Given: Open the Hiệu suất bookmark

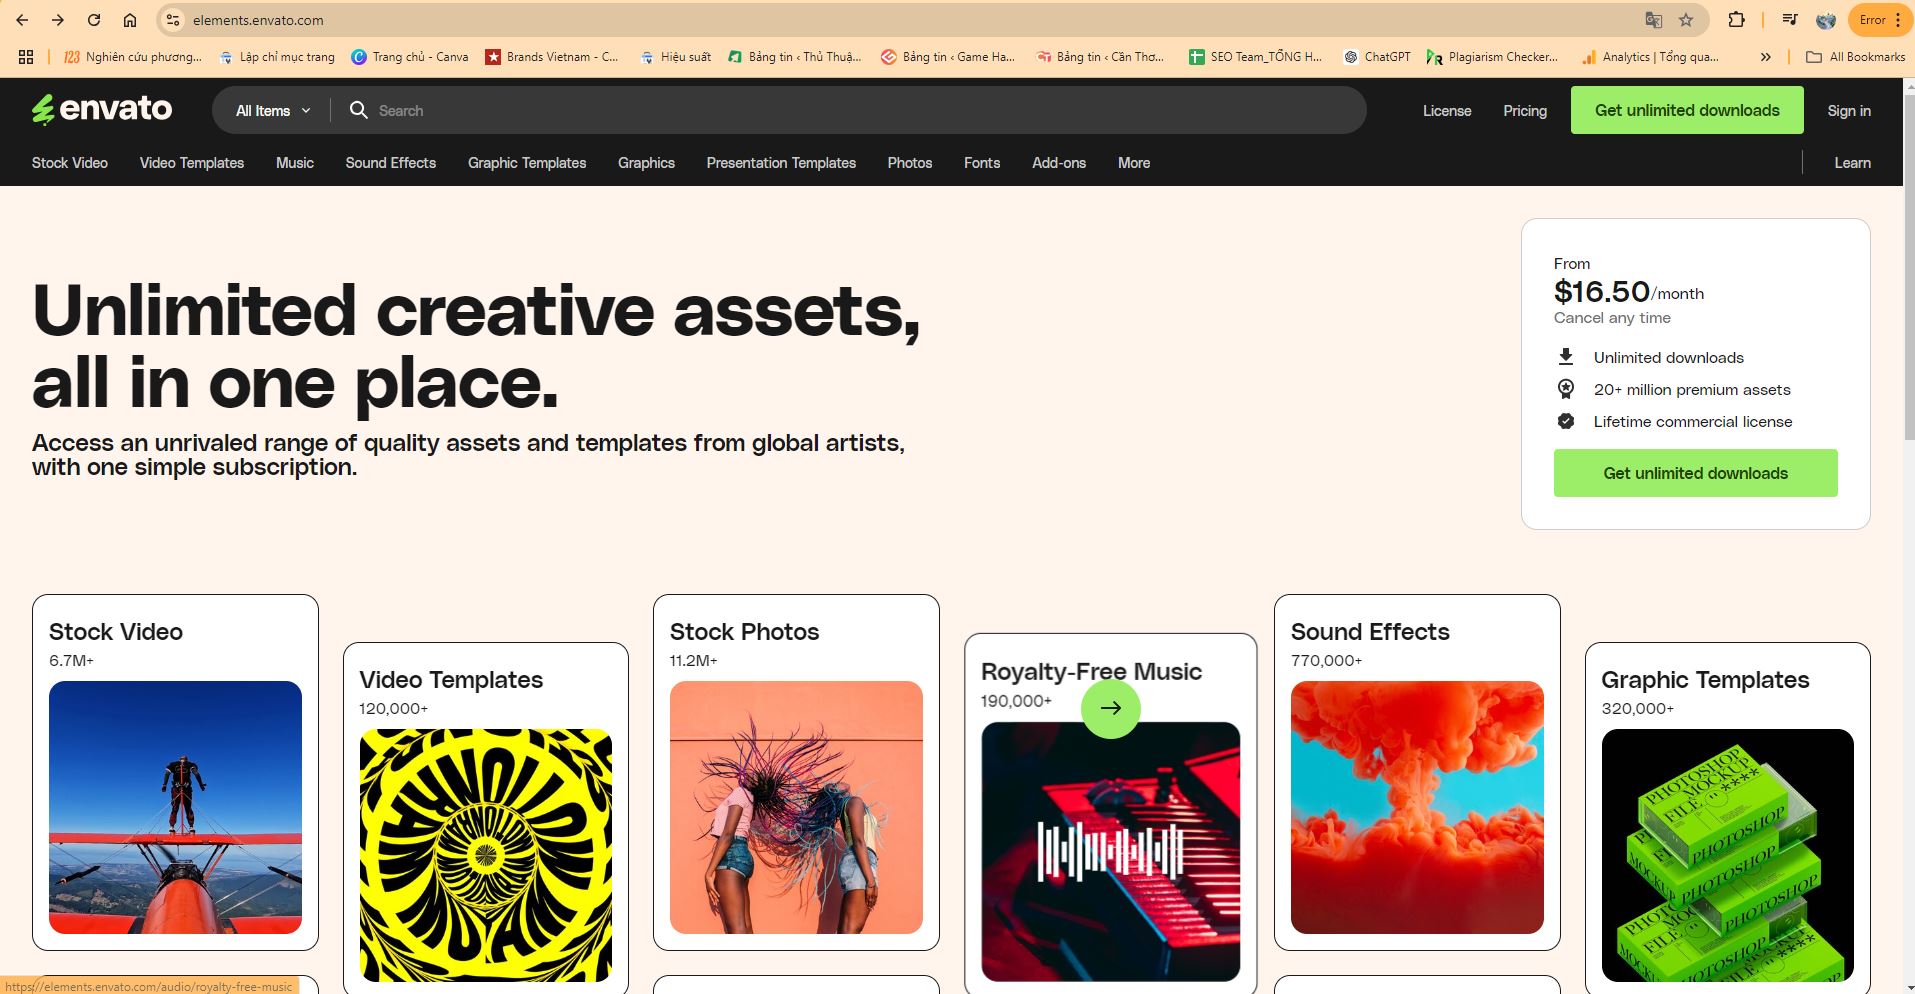Looking at the screenshot, I should [675, 57].
